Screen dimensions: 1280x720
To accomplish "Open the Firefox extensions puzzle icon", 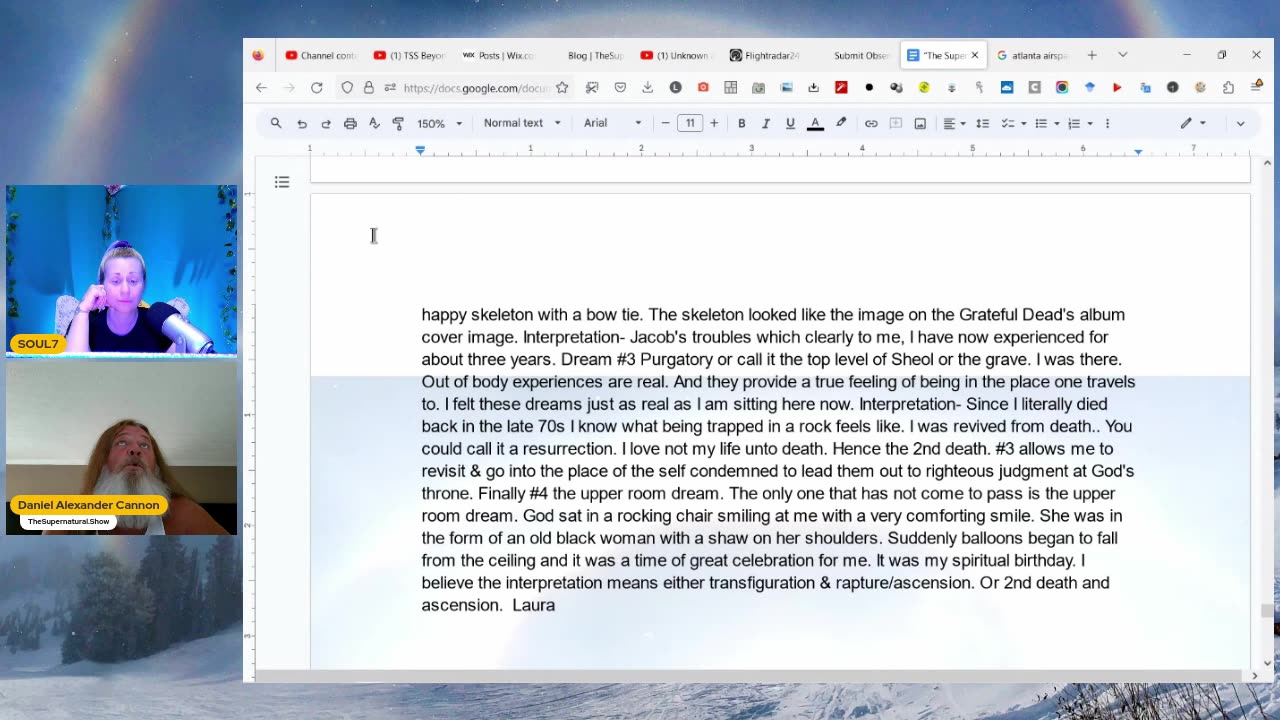I will coord(1228,88).
